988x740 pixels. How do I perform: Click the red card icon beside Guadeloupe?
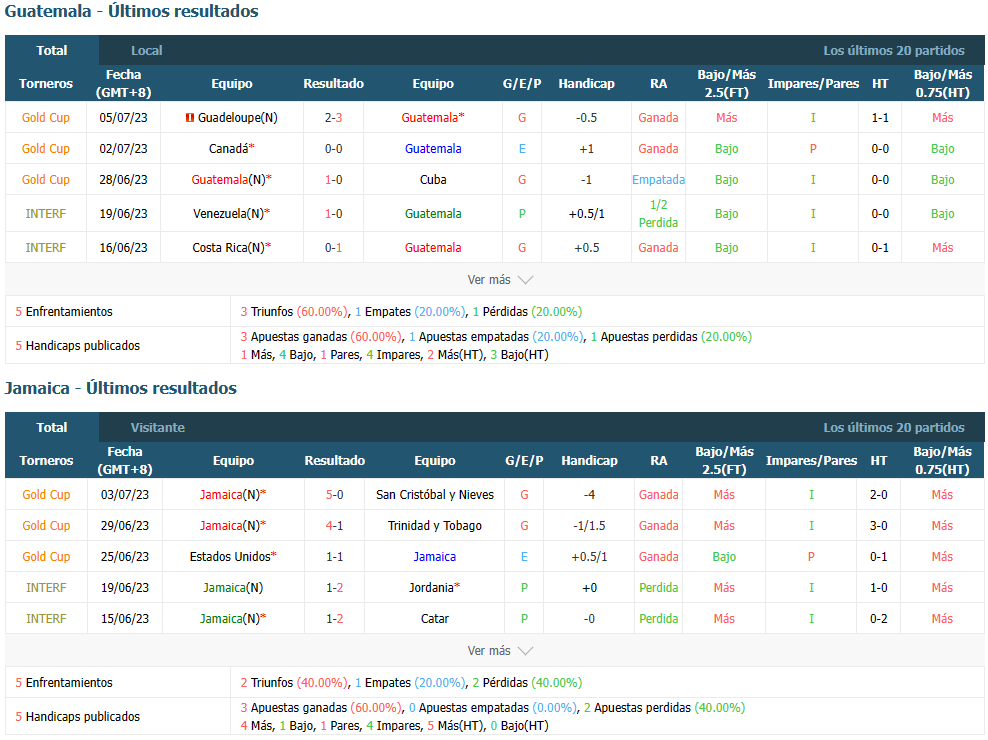(190, 117)
